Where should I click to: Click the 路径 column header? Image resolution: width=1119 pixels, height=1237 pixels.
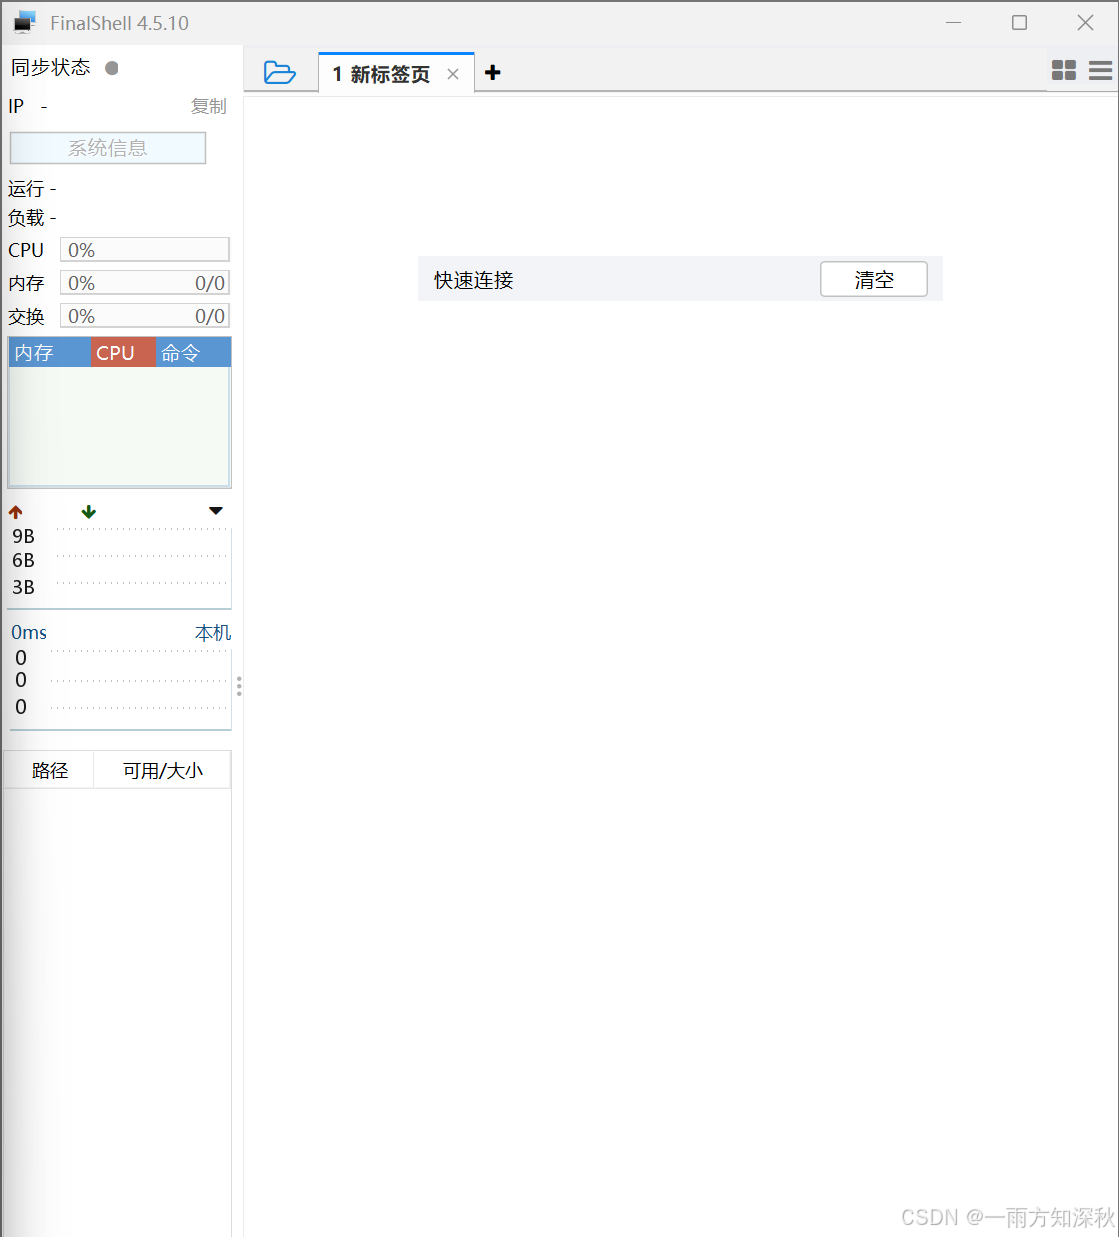[x=49, y=770]
